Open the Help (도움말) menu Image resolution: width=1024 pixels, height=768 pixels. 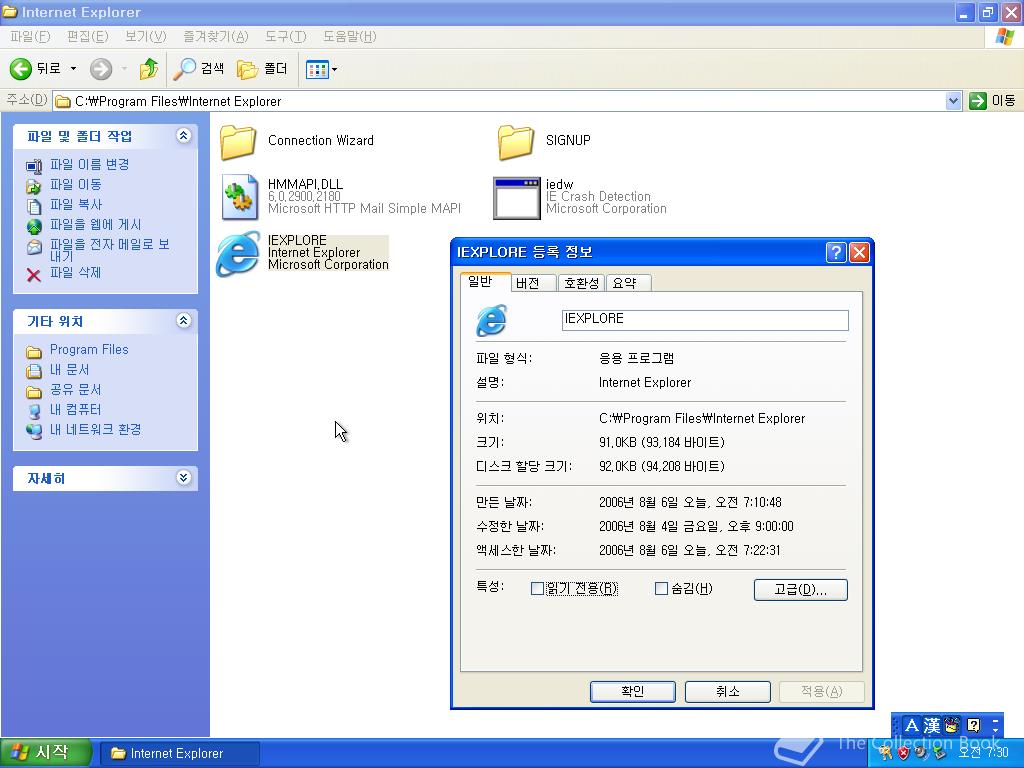[349, 37]
